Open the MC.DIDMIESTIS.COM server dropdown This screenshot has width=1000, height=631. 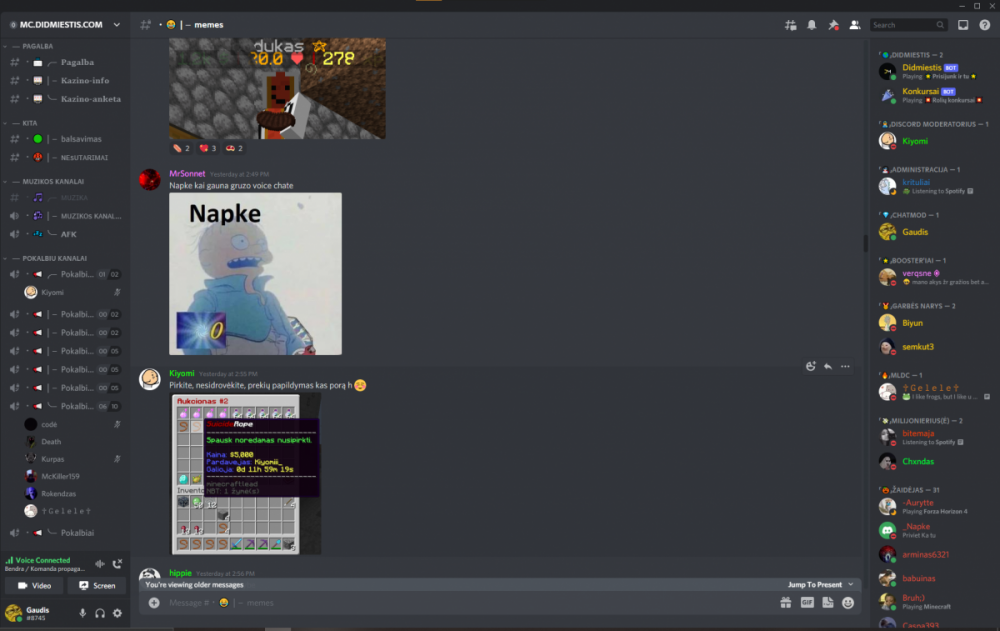pos(66,25)
